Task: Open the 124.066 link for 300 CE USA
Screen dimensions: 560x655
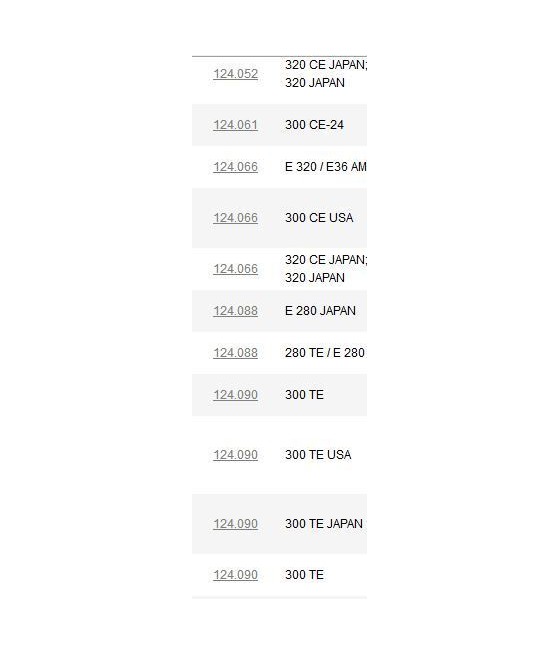Action: click(x=236, y=218)
